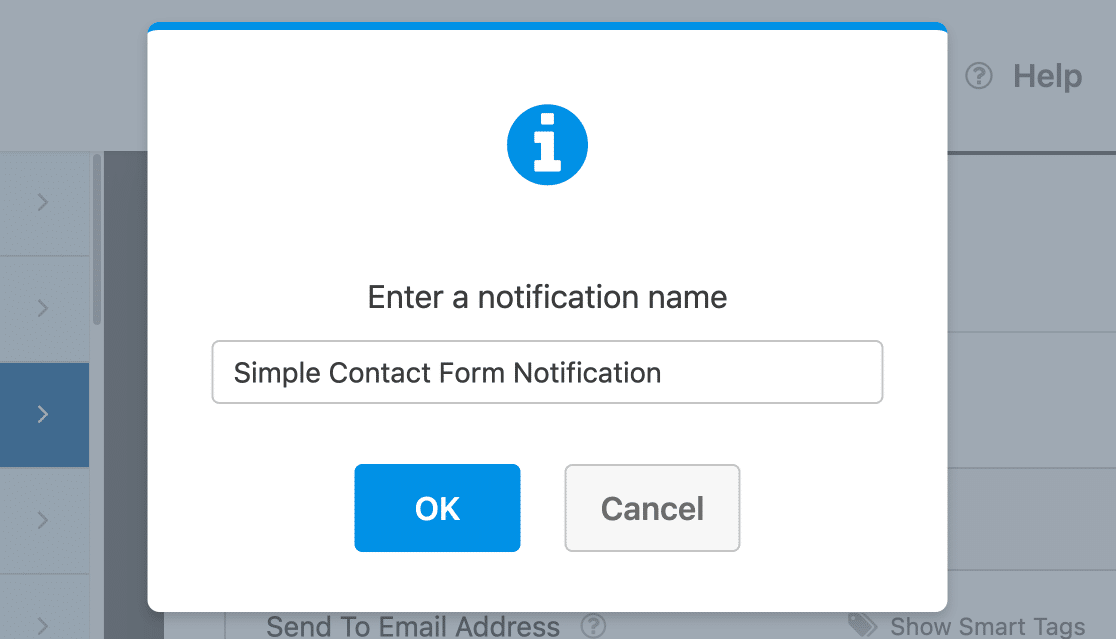Click the 'Enter a notification name' prompt text
Screen dimensions: 1116x639
pos(547,297)
